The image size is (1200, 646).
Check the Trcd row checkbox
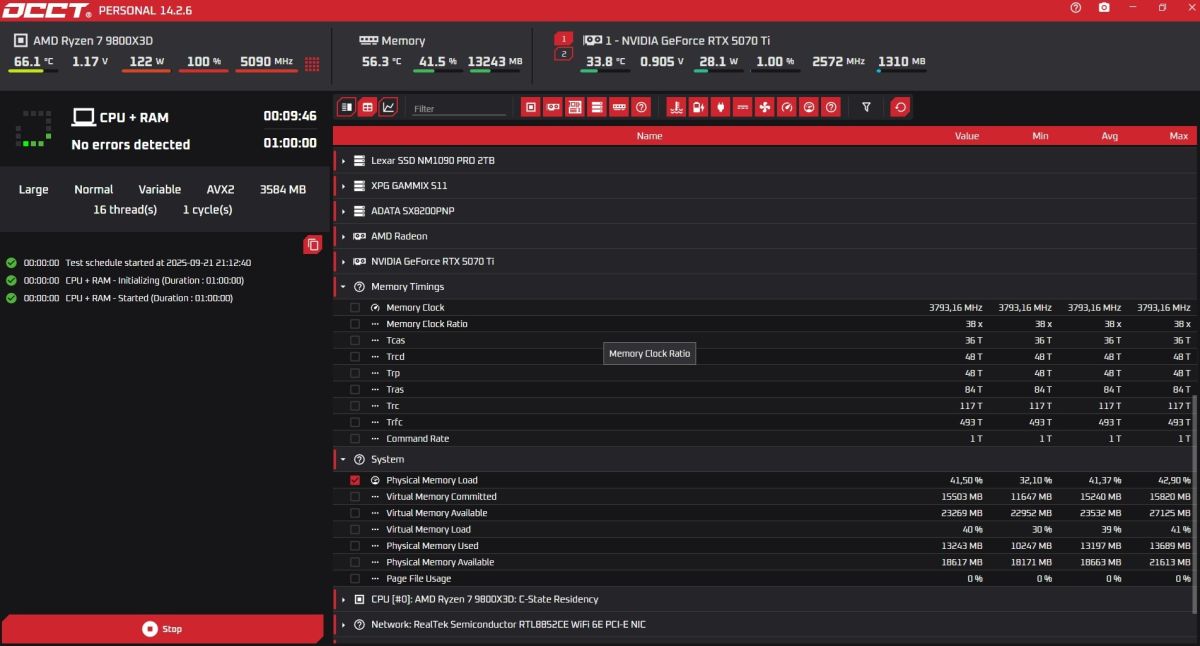pos(355,357)
